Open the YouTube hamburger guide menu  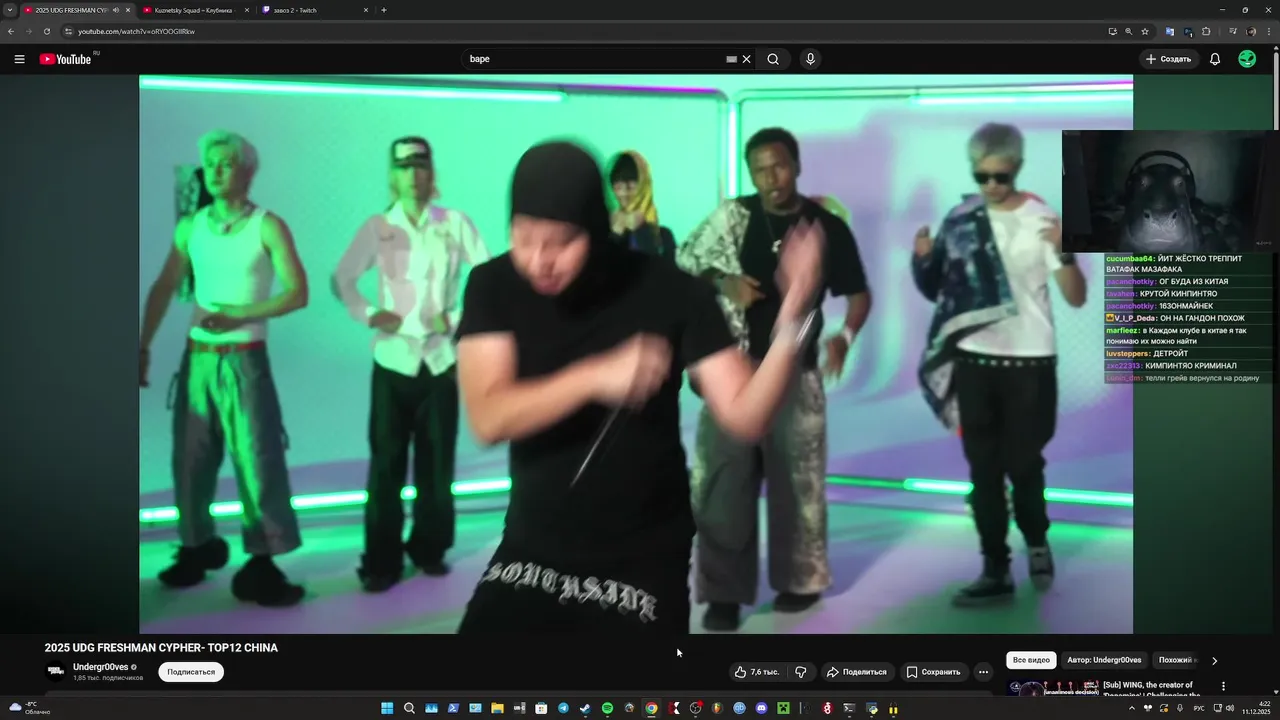click(19, 59)
